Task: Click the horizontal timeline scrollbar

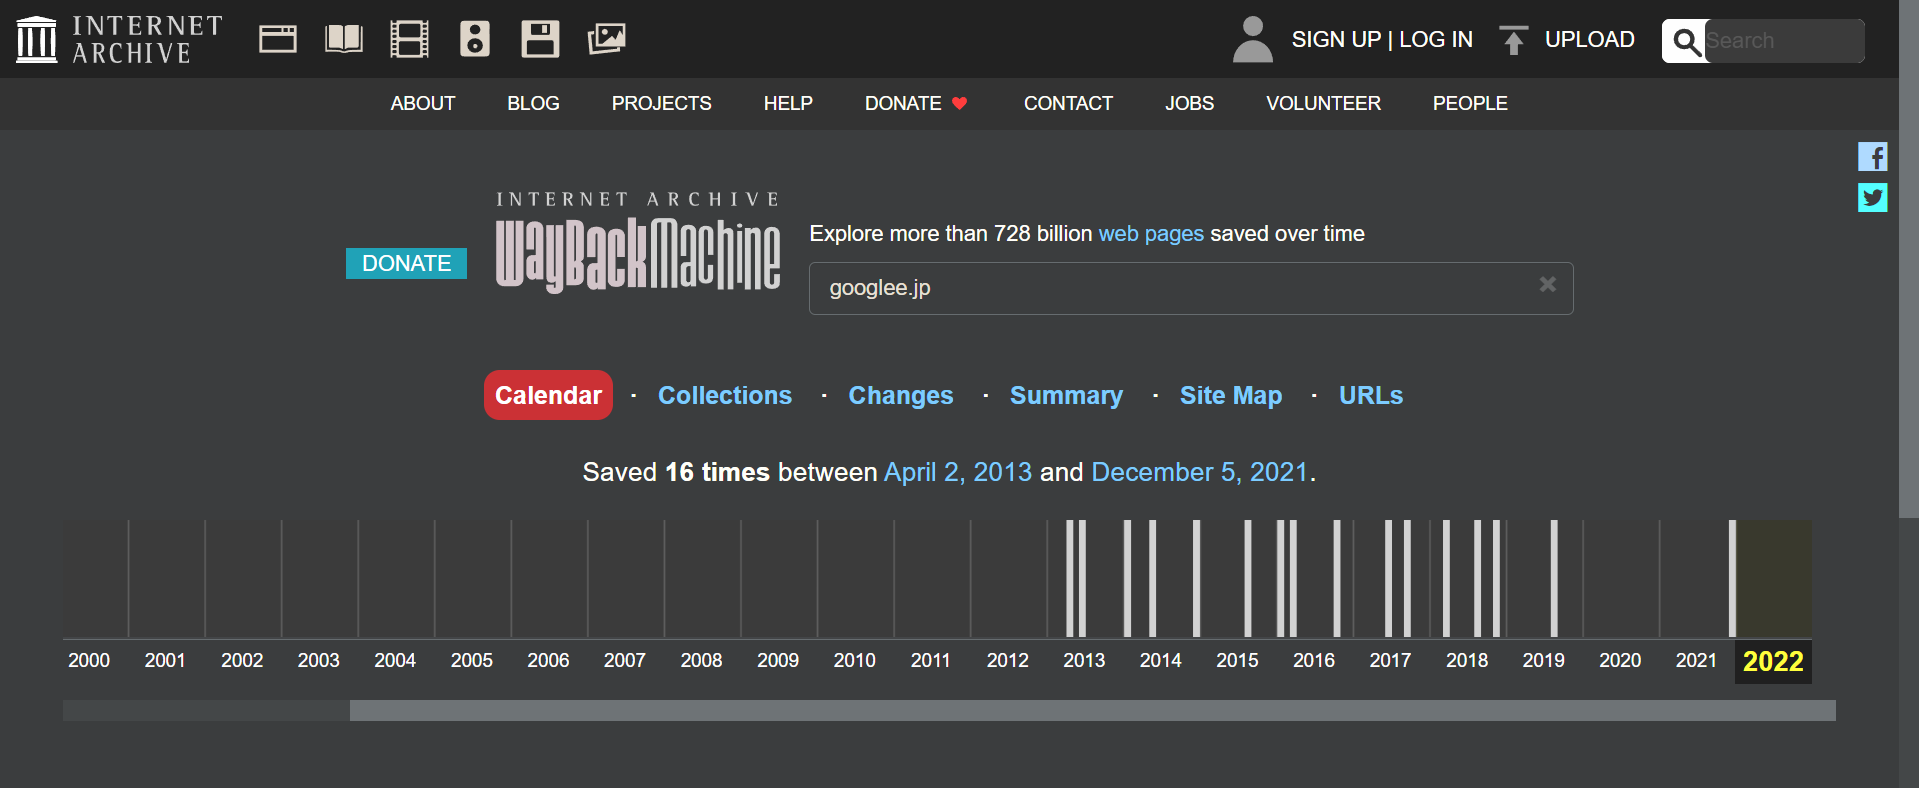Action: point(1092,711)
